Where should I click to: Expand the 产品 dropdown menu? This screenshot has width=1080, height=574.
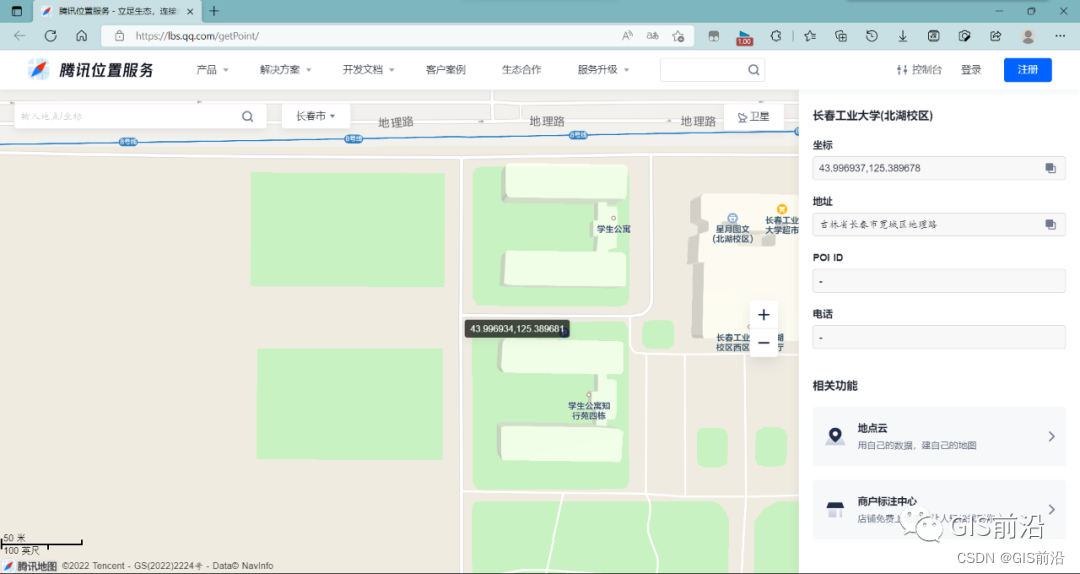tap(212, 70)
